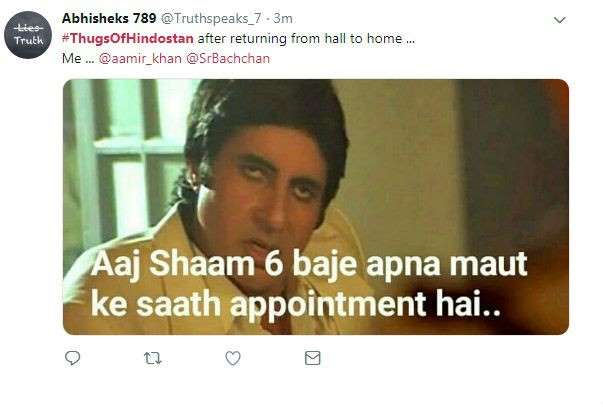Click the caption line 'ke saath appointment hai..'
603x407 pixels.
296,305
